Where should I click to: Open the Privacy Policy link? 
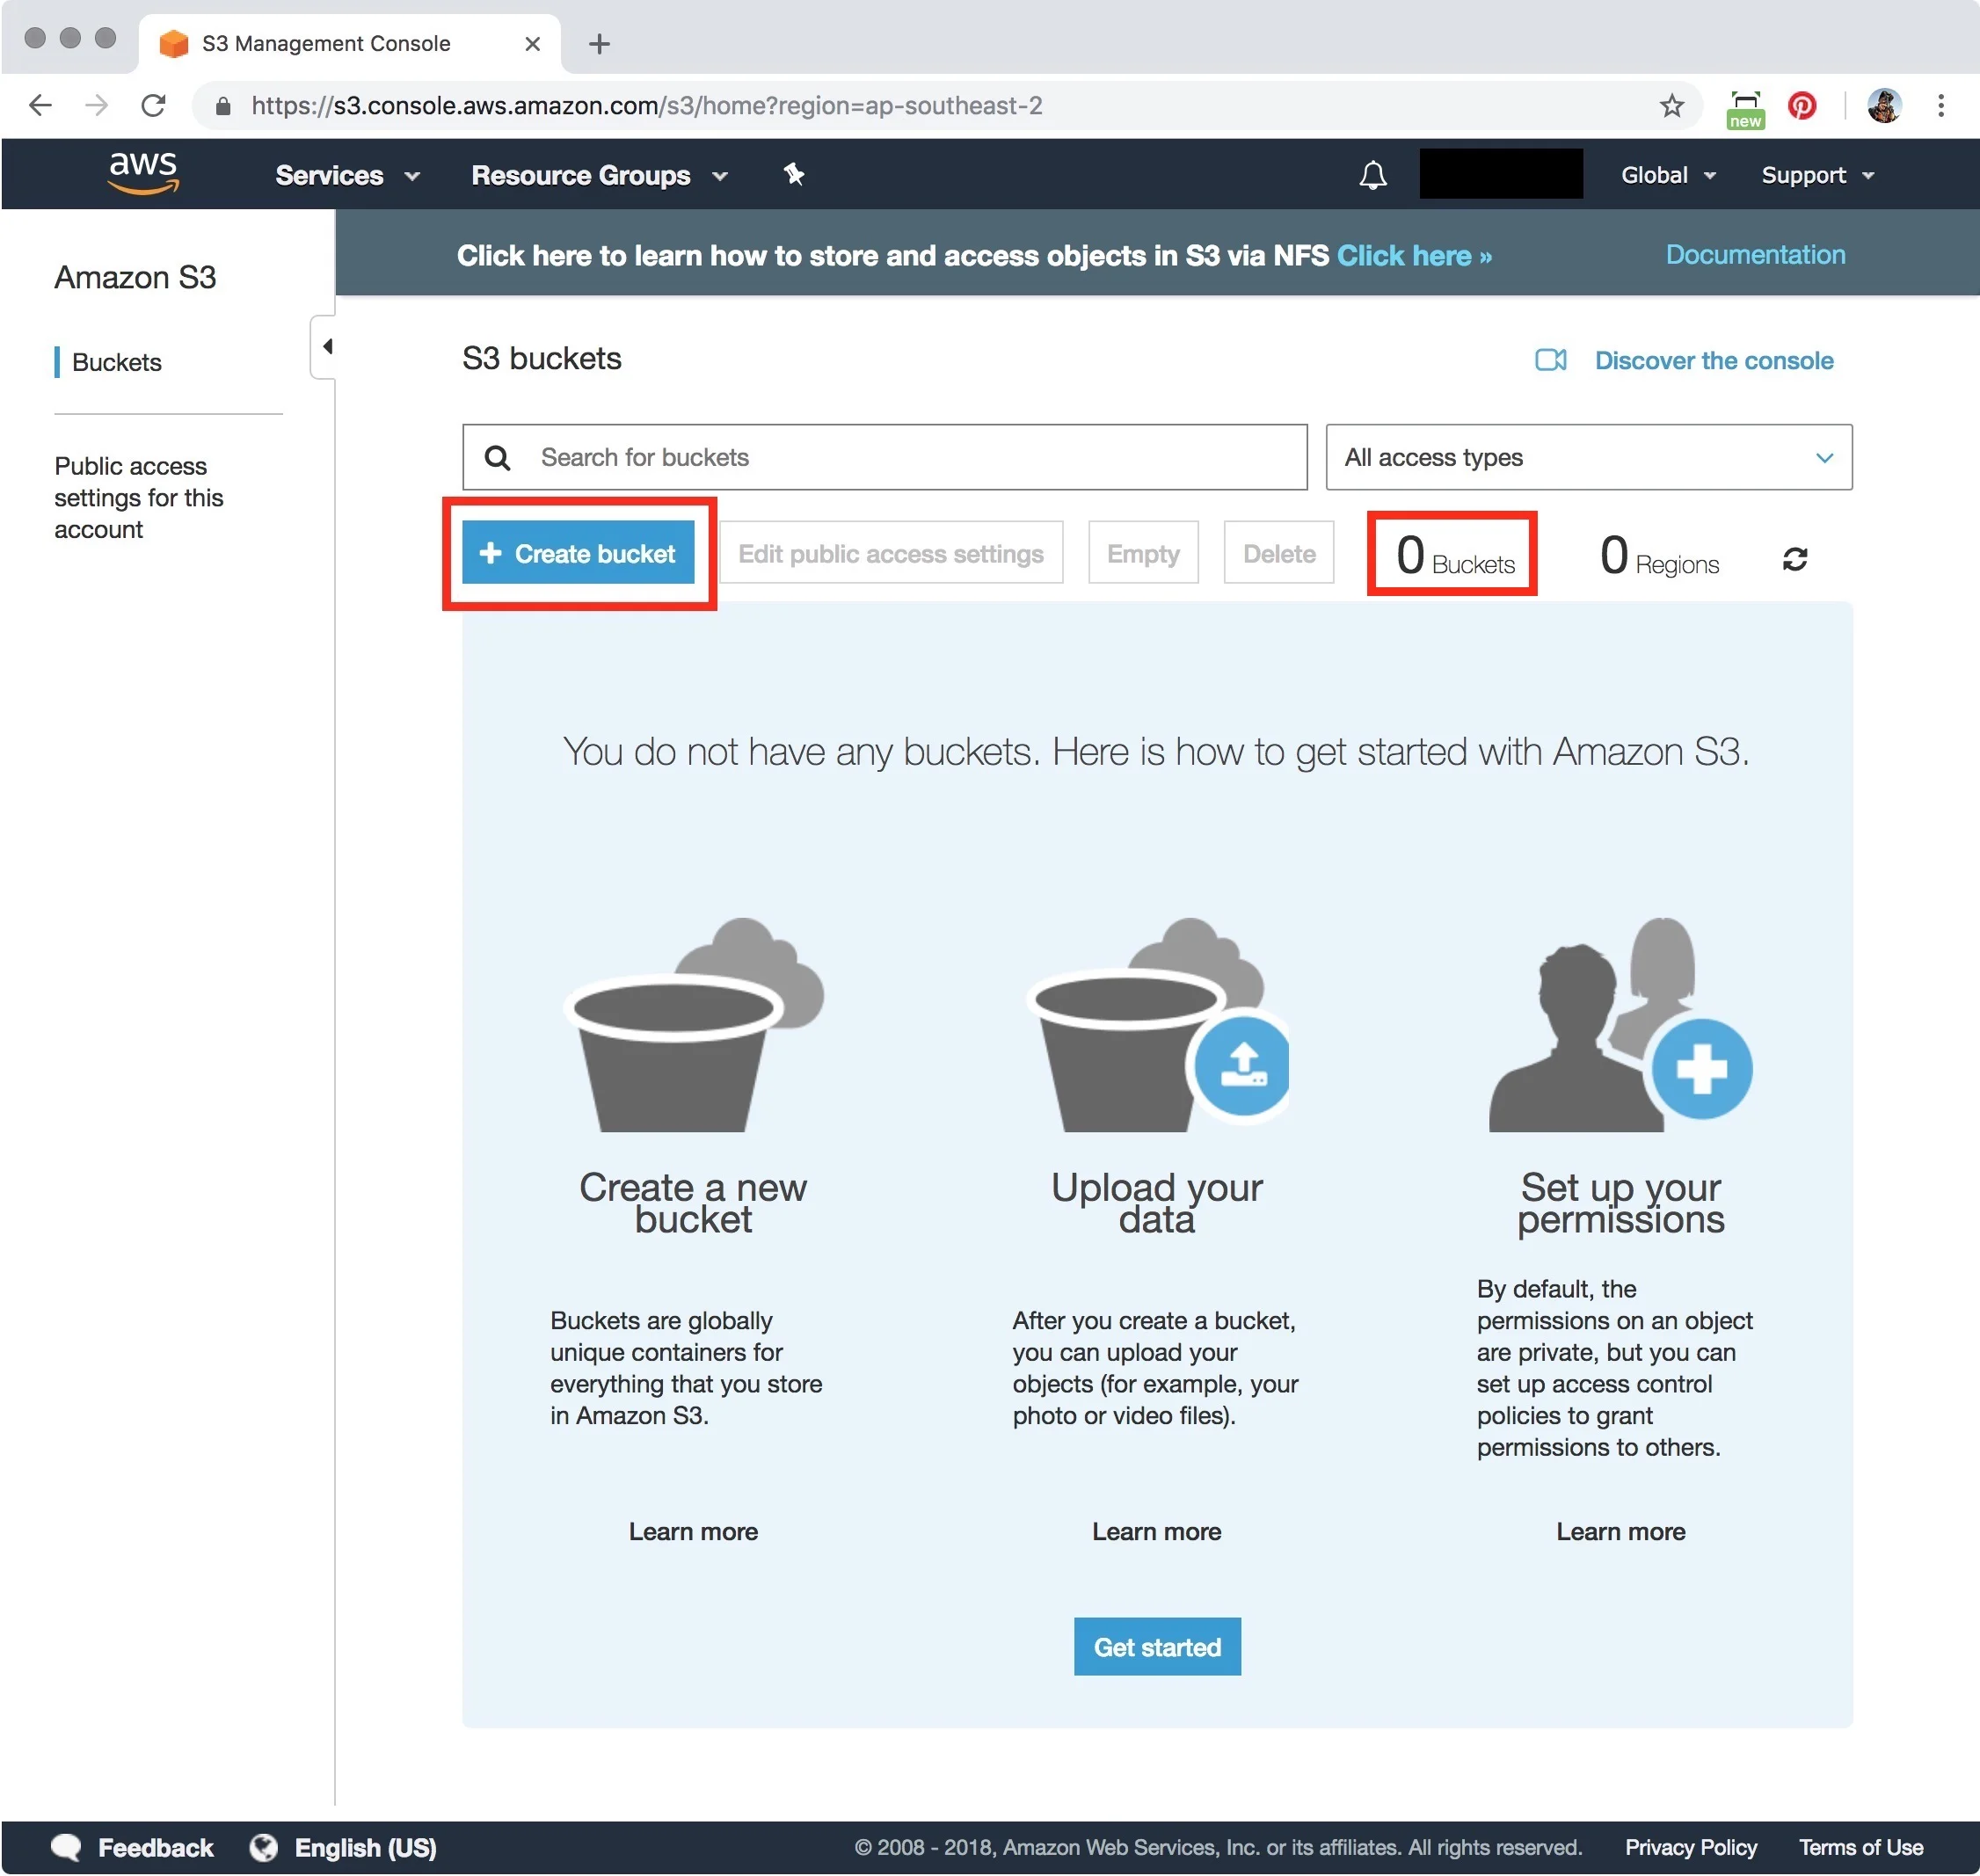pos(1690,1847)
